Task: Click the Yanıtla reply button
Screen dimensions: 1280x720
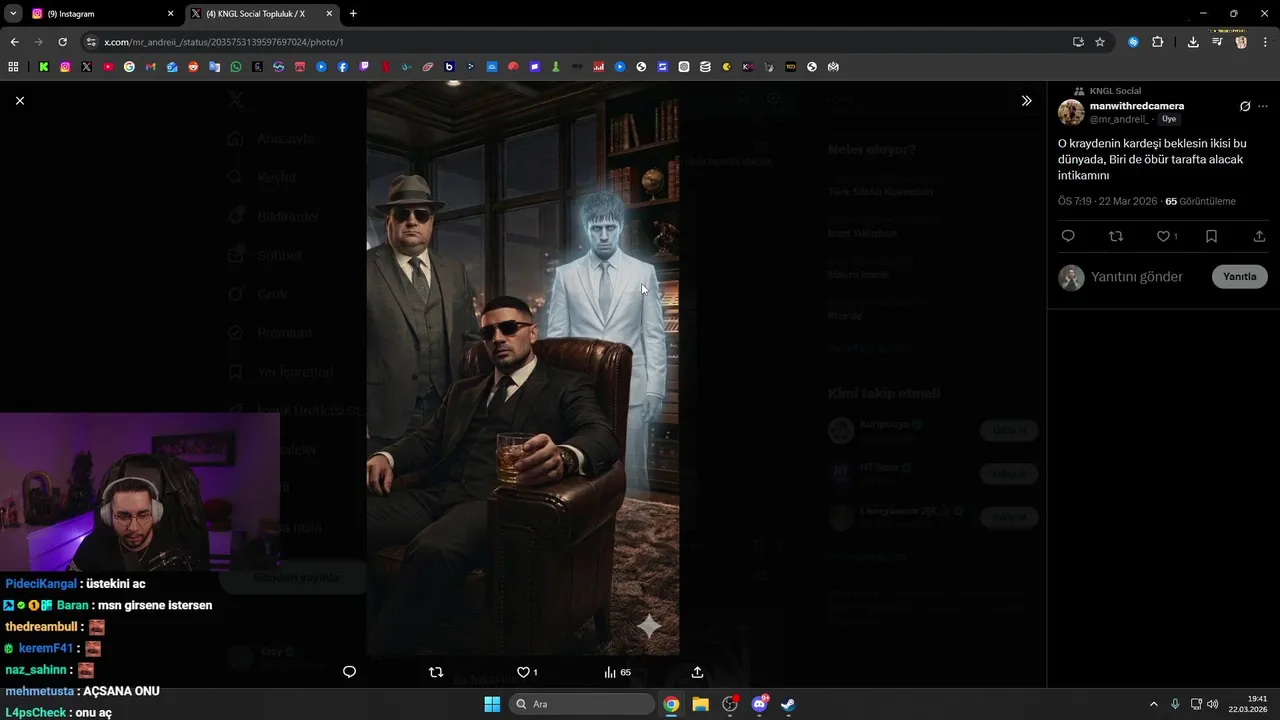Action: coord(1239,277)
